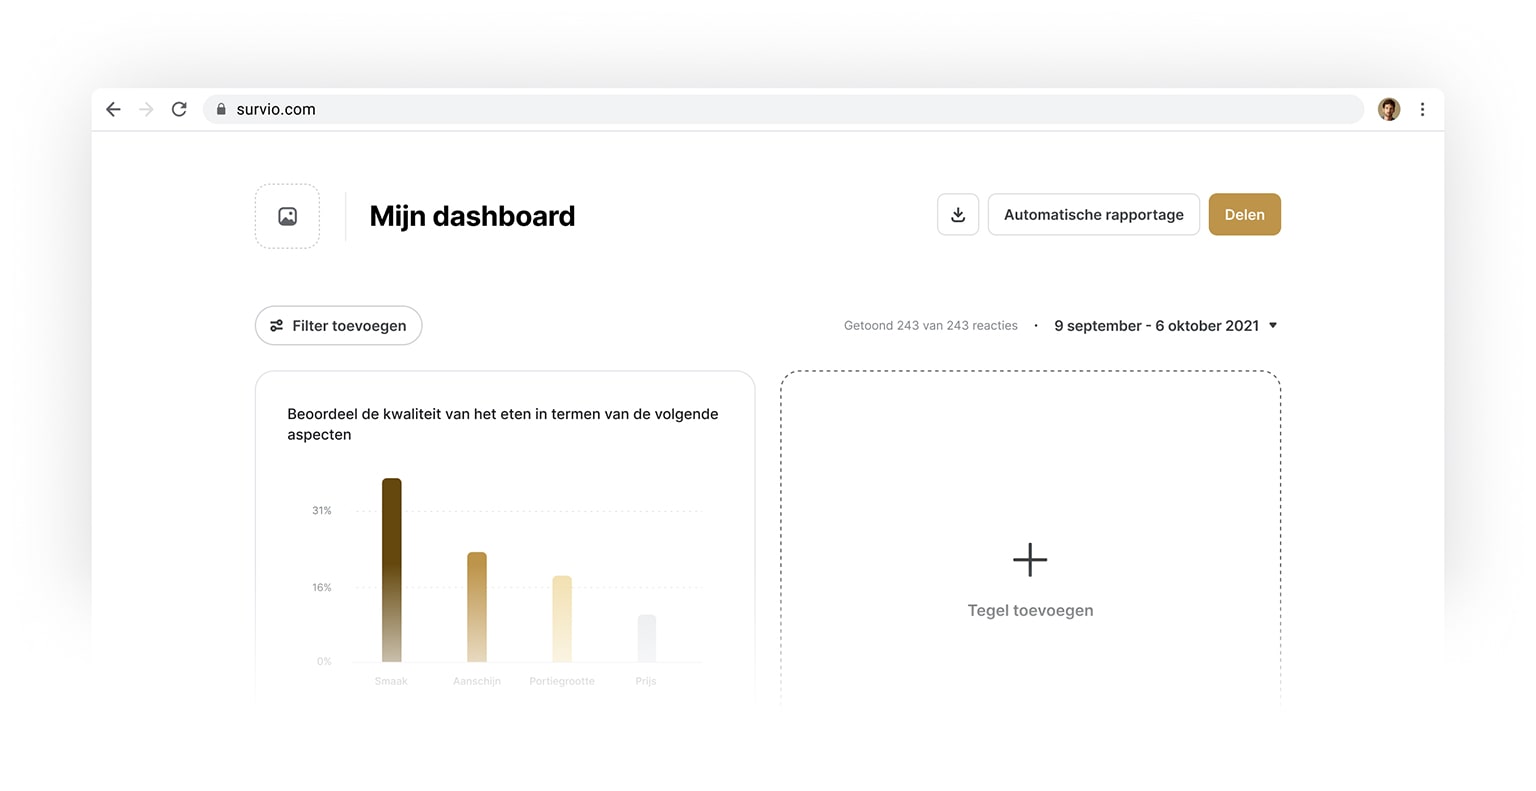Click the forward navigation arrow
This screenshot has height=791, width=1536.
pos(145,109)
